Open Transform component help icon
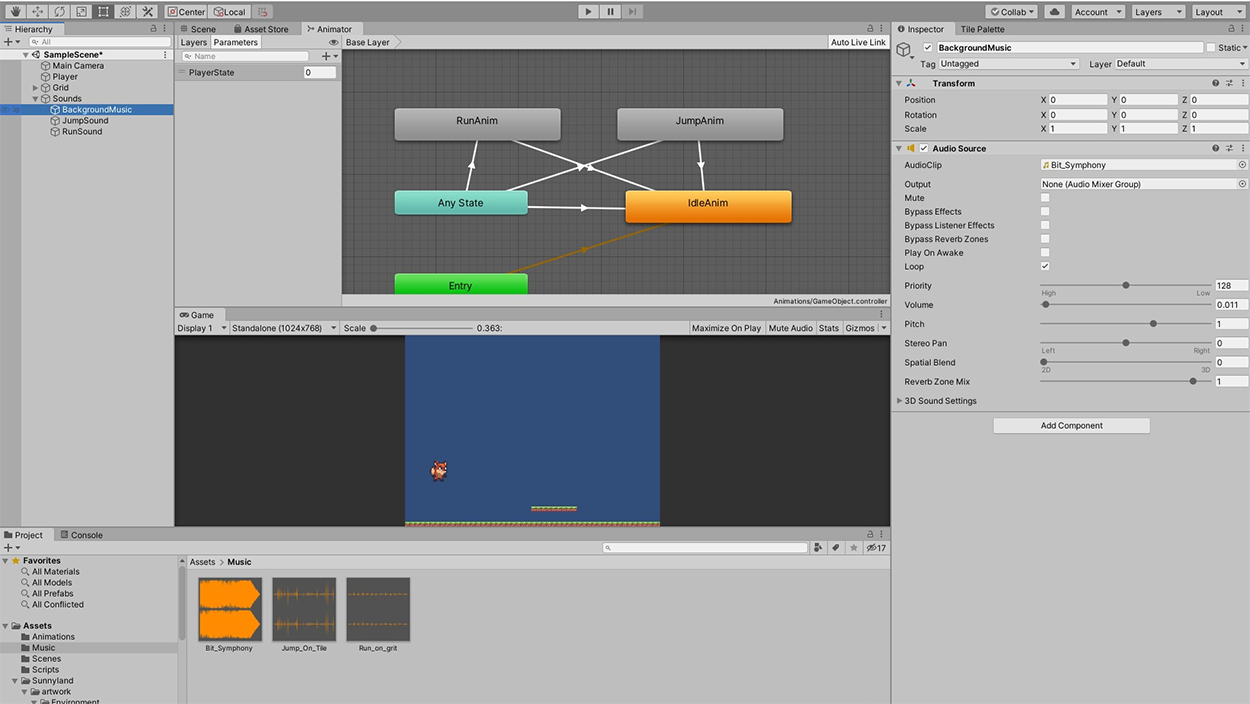The image size is (1250, 704). [1216, 83]
